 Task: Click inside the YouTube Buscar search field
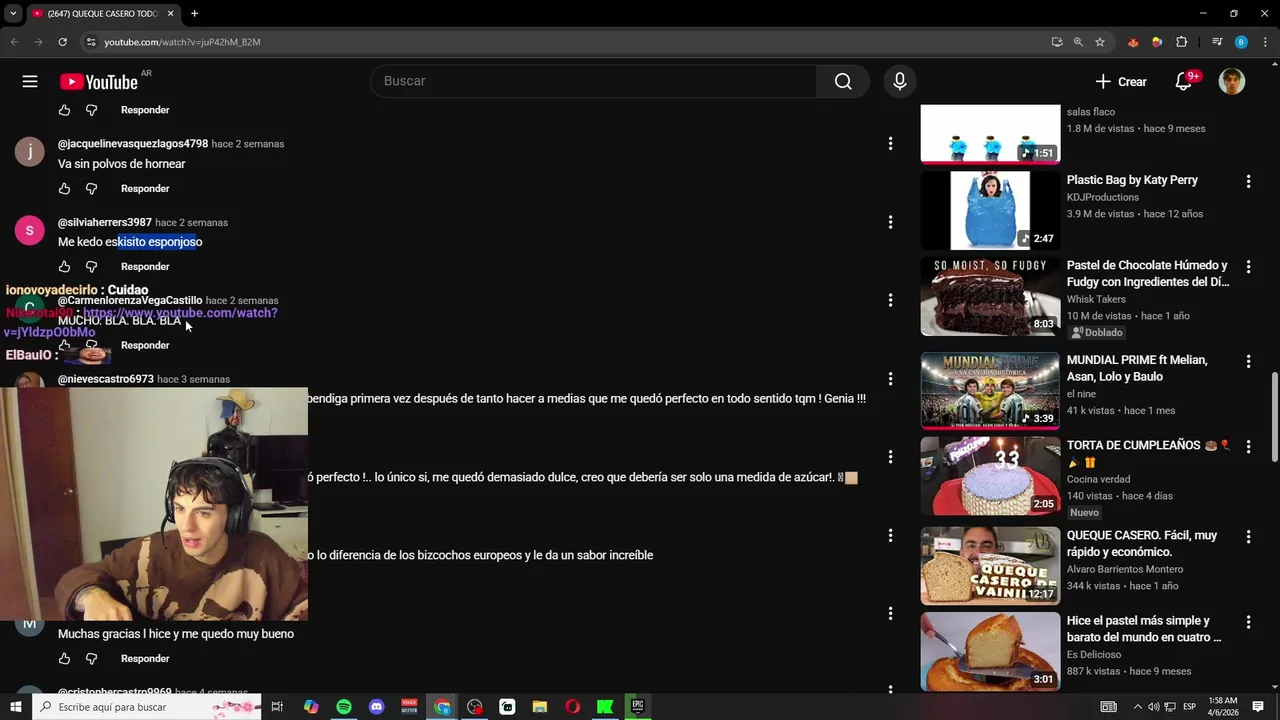click(594, 81)
